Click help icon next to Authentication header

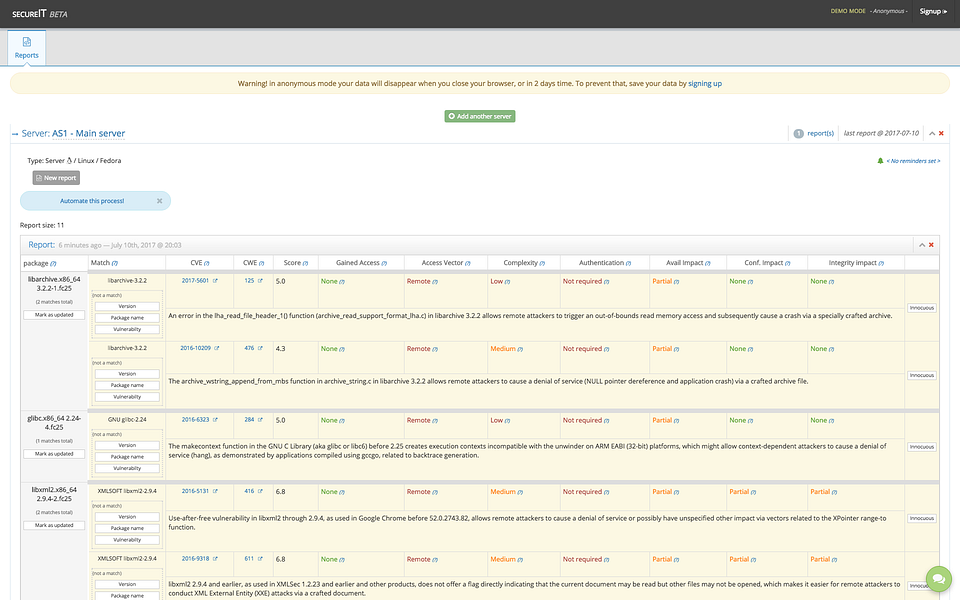click(x=628, y=263)
